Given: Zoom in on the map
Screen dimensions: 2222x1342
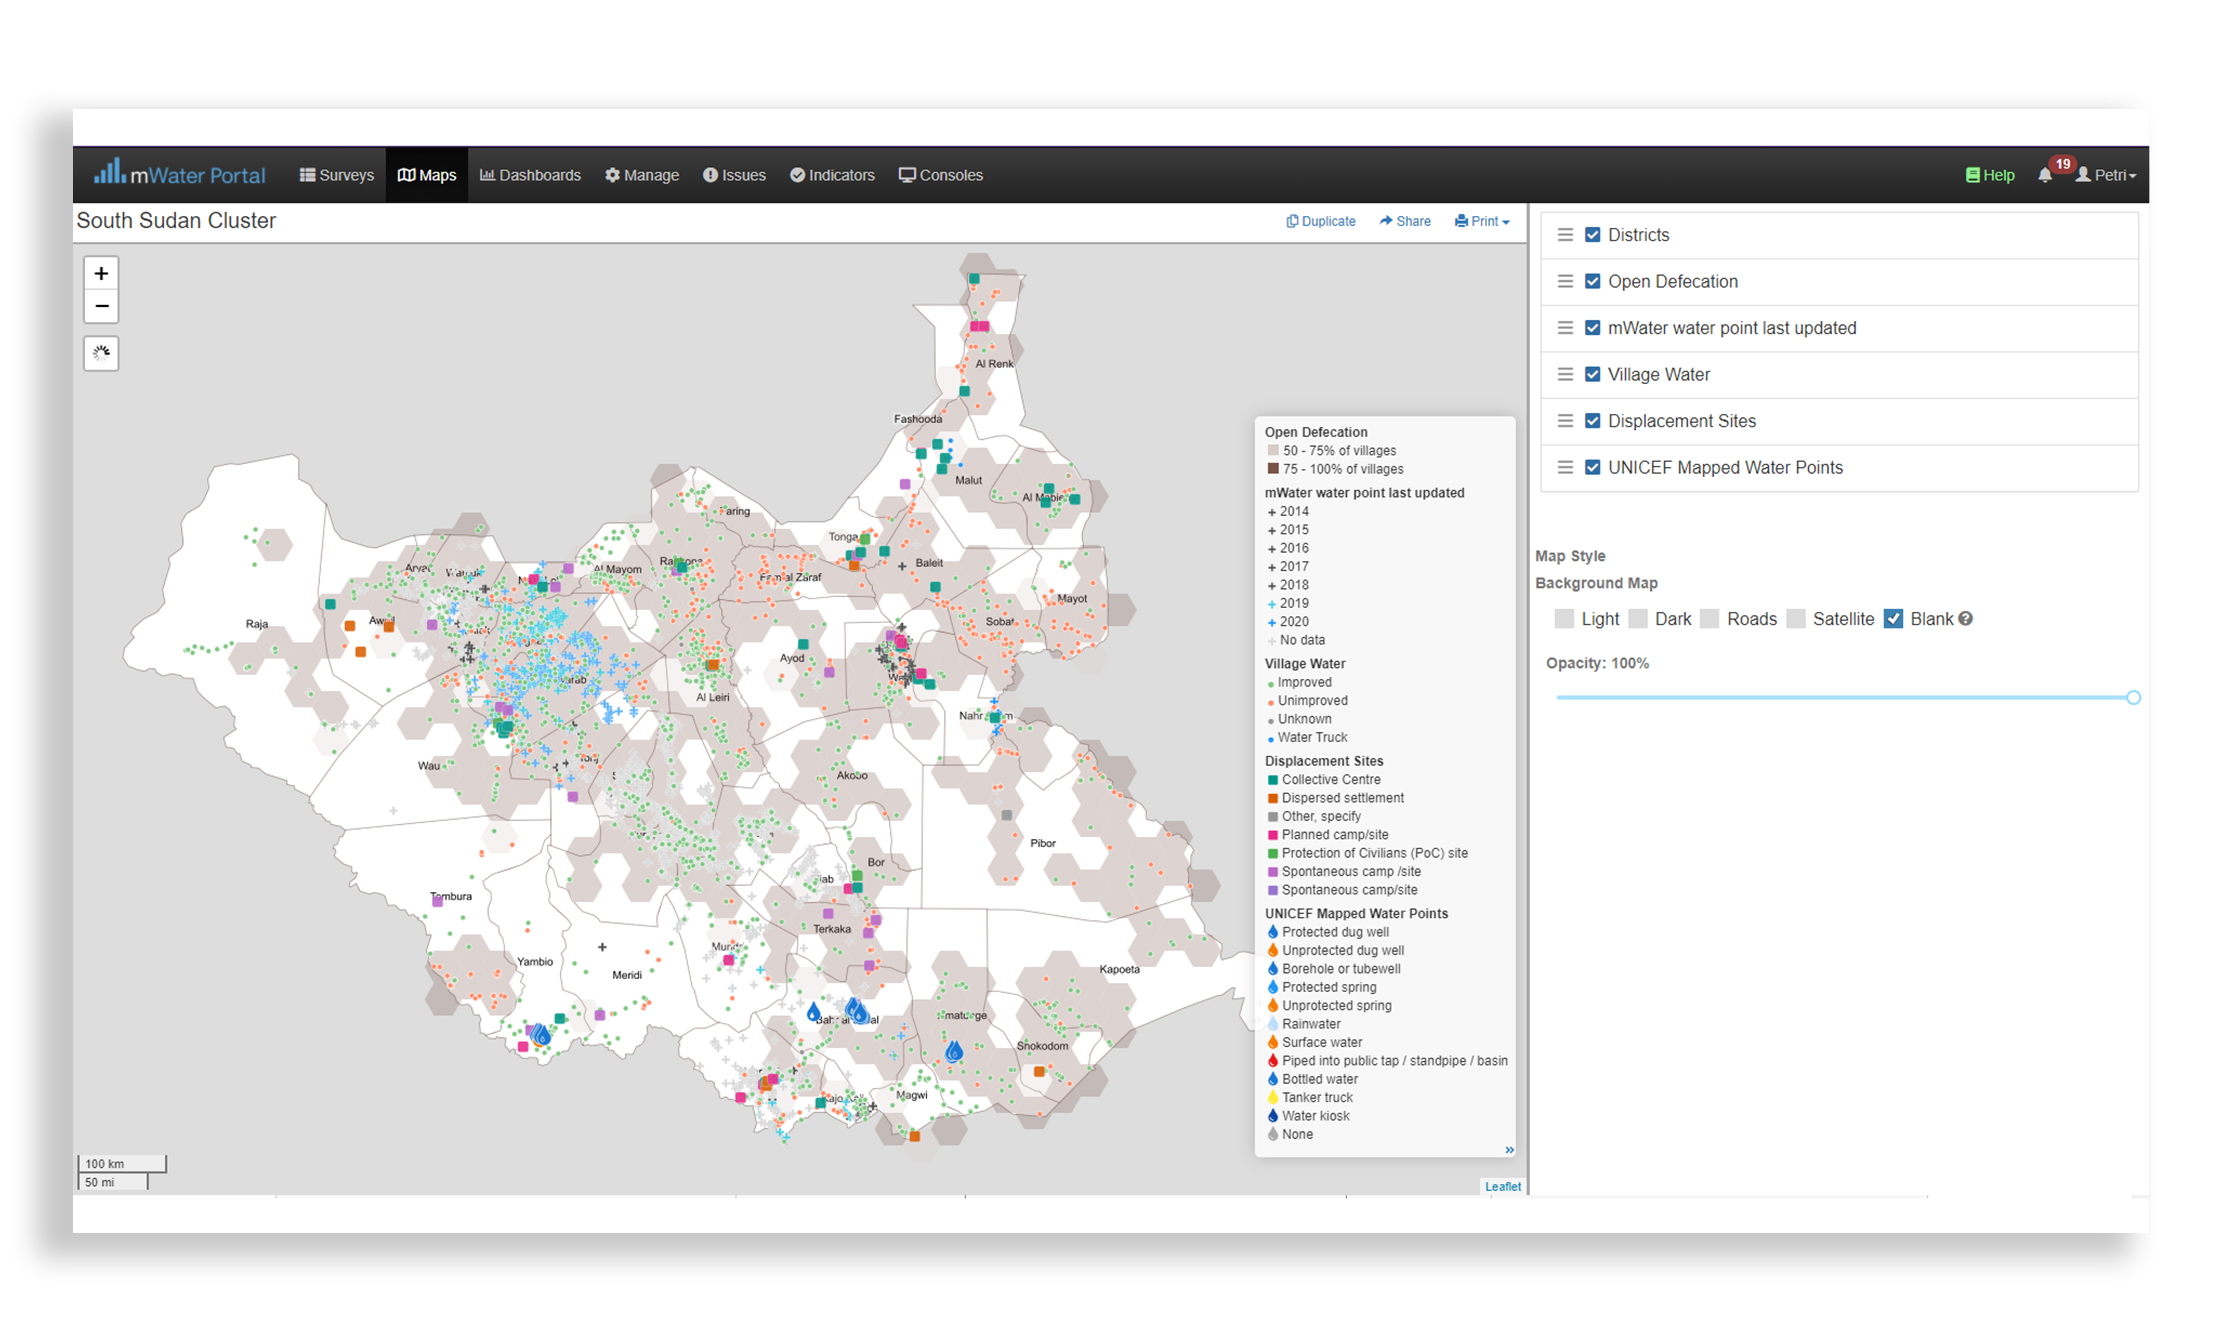Looking at the screenshot, I should [101, 273].
